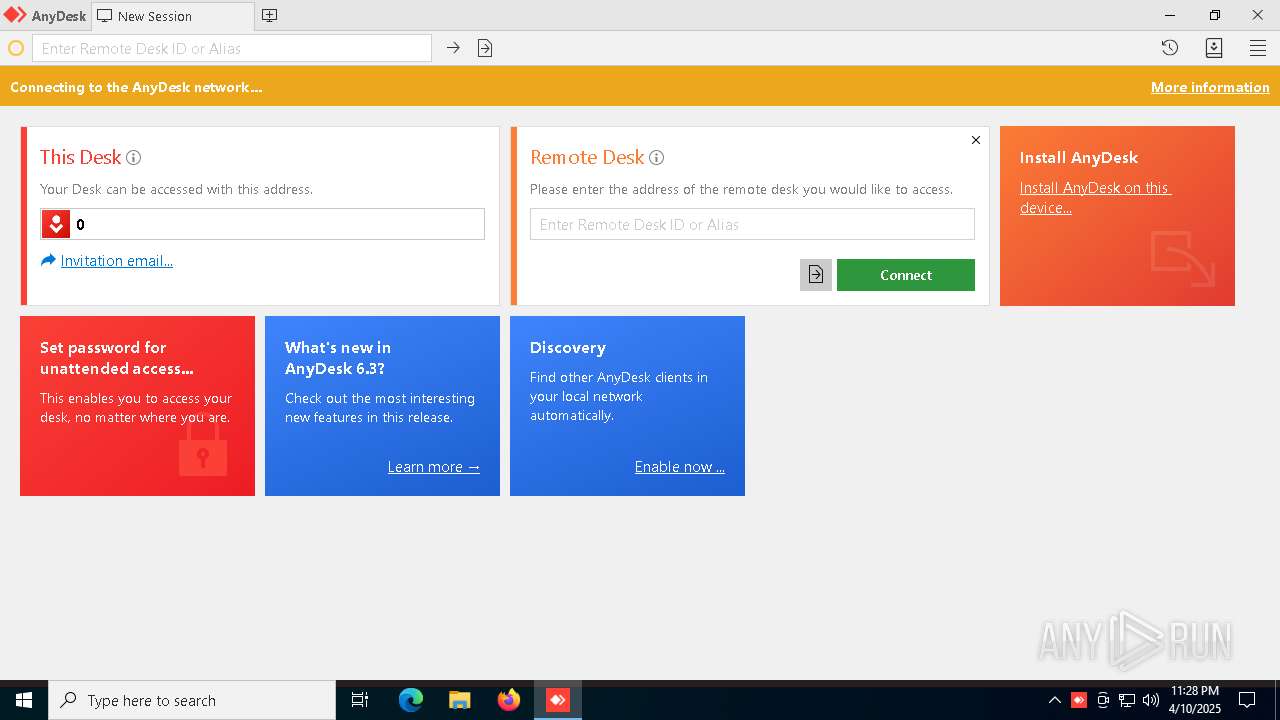Image resolution: width=1280 pixels, height=720 pixels.
Task: Launch Firefox from taskbar
Action: (509, 700)
